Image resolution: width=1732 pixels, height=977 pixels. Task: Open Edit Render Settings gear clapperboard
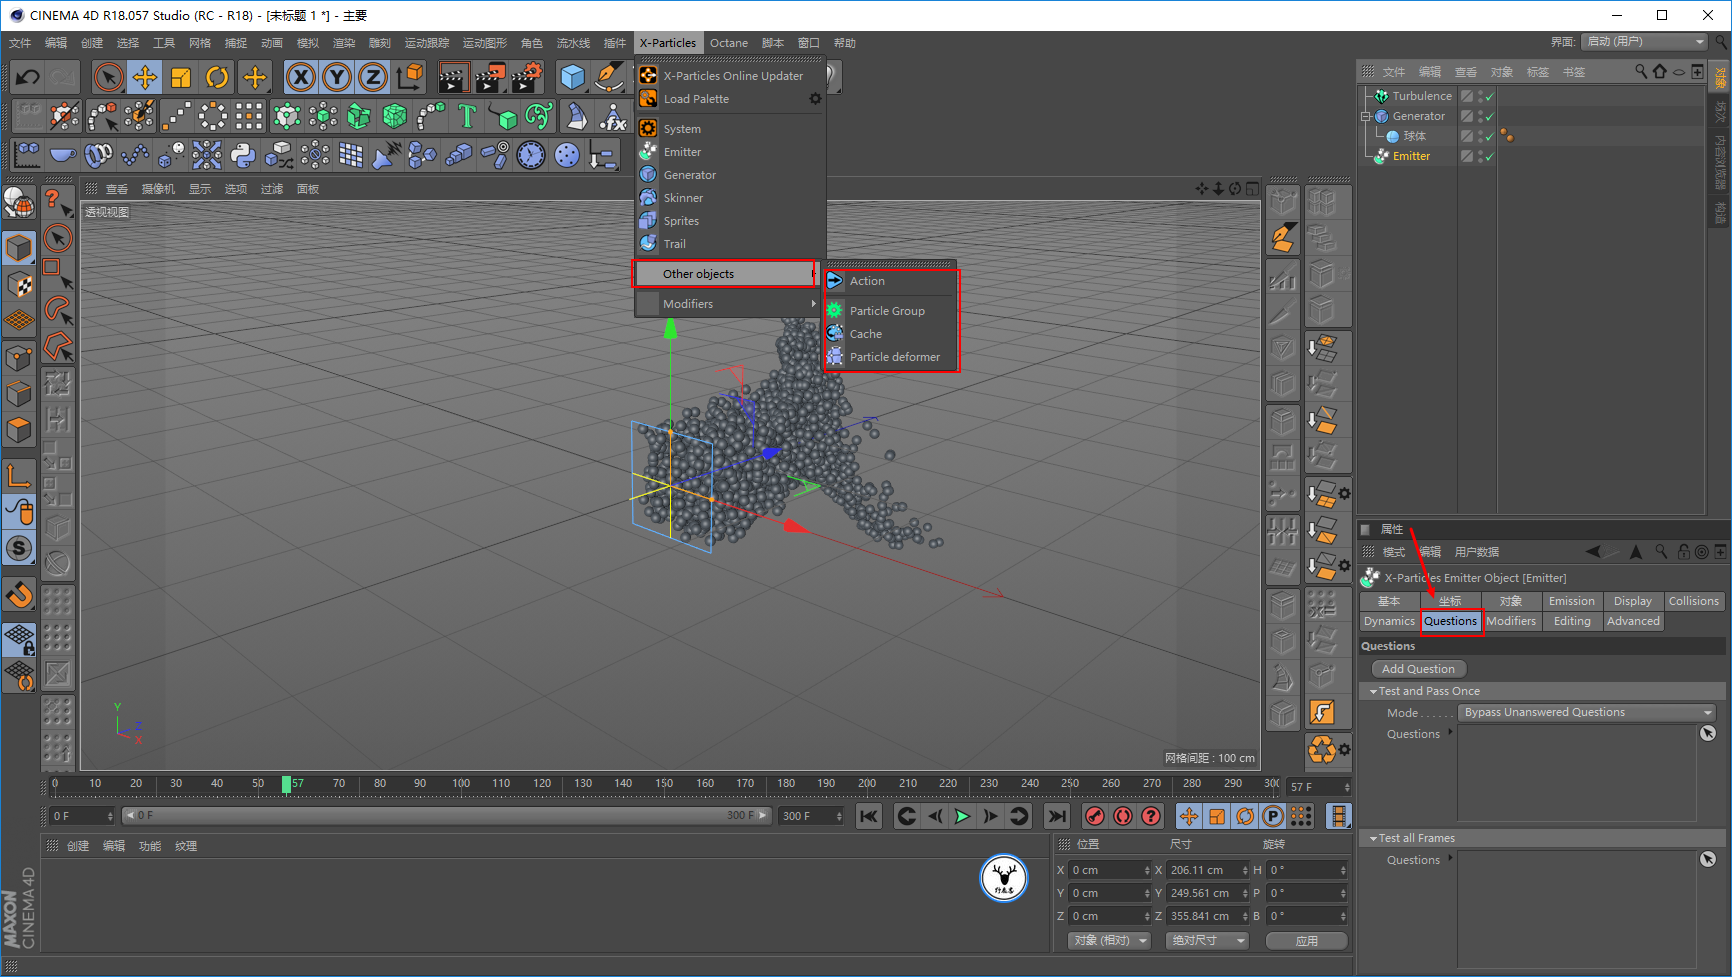click(x=526, y=77)
